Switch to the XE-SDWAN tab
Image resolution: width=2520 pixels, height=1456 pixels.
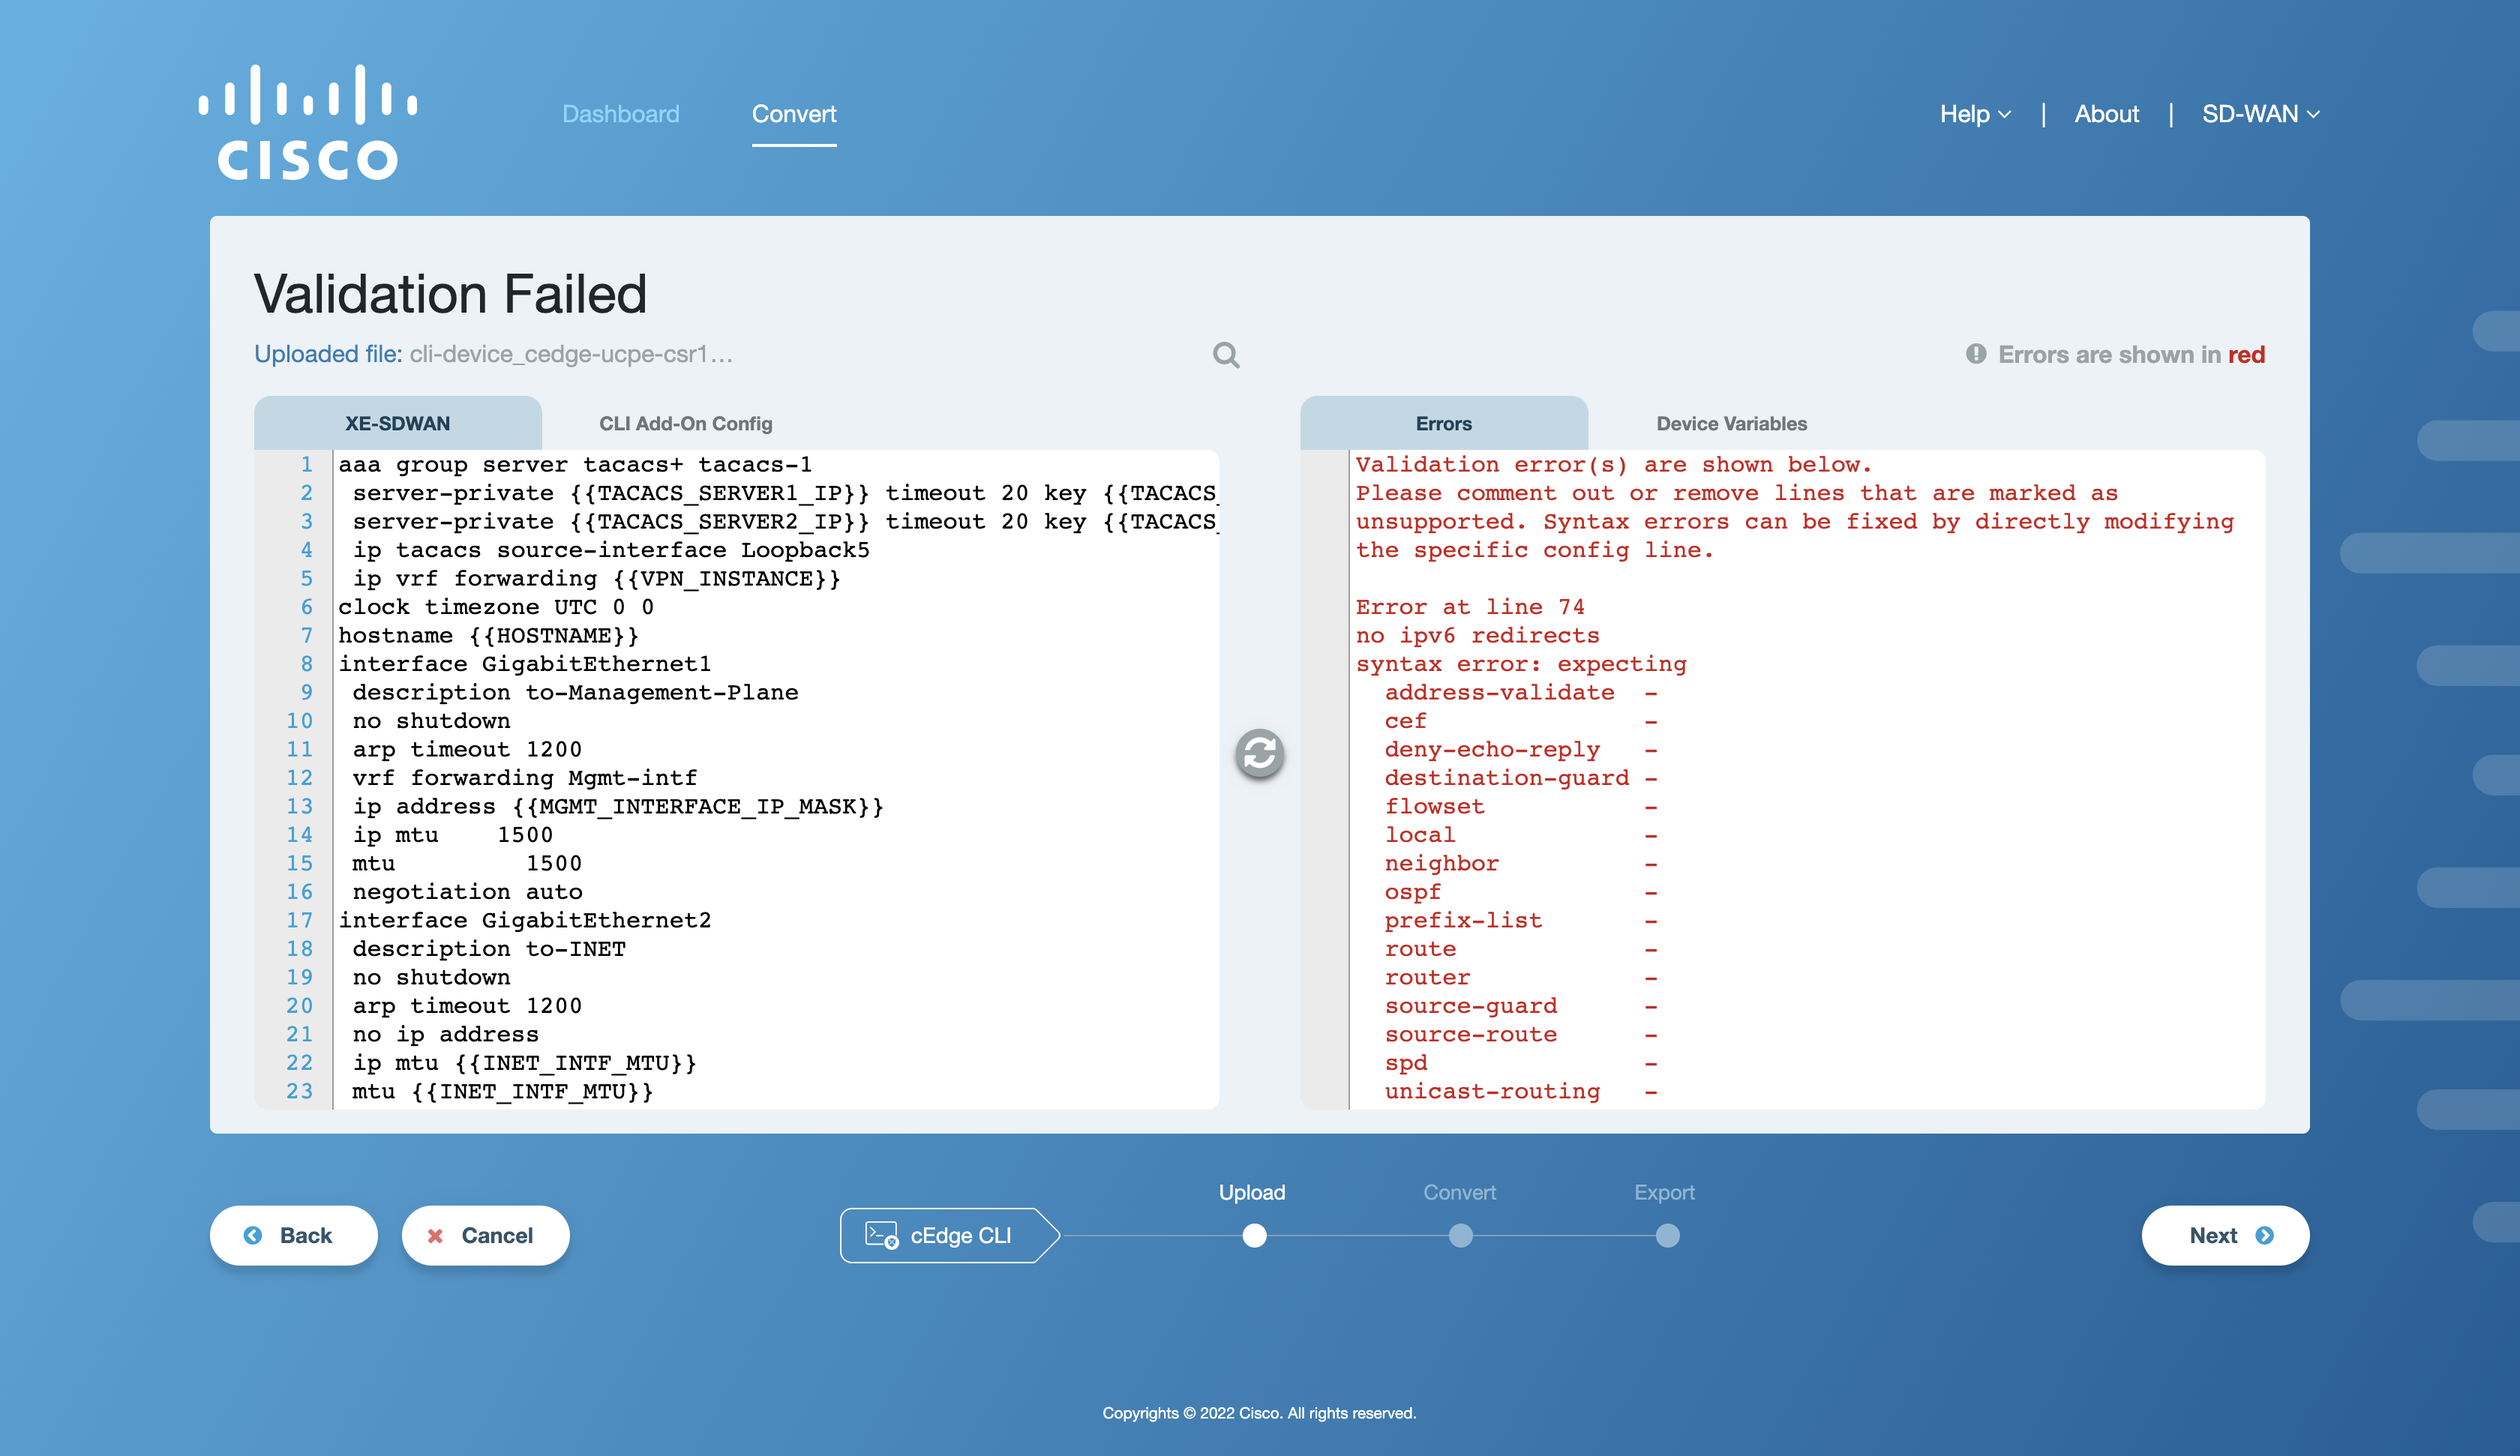pyautogui.click(x=398, y=423)
